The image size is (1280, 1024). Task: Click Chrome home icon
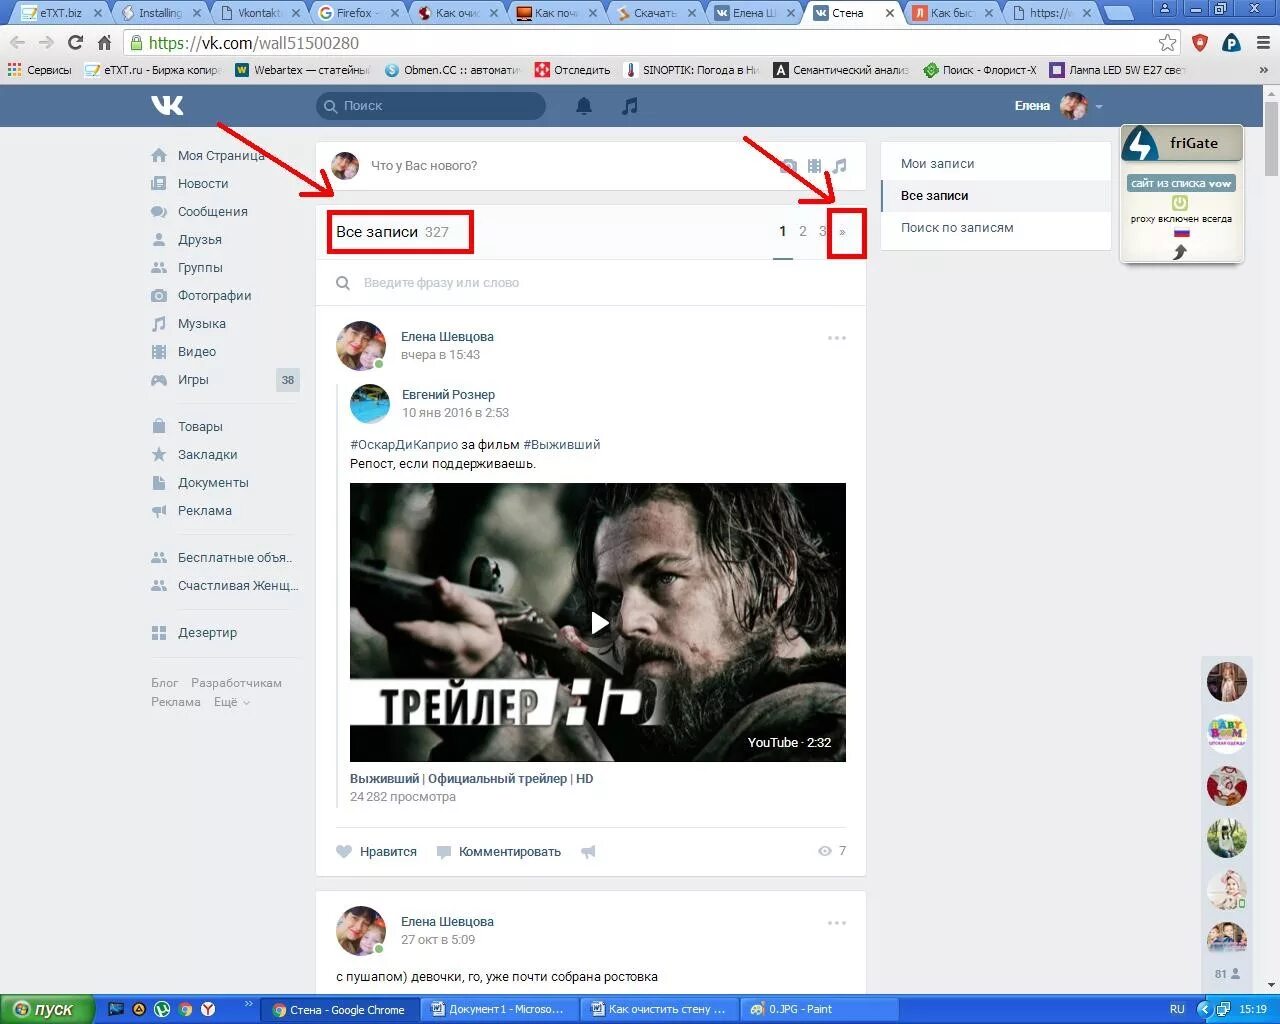104,43
